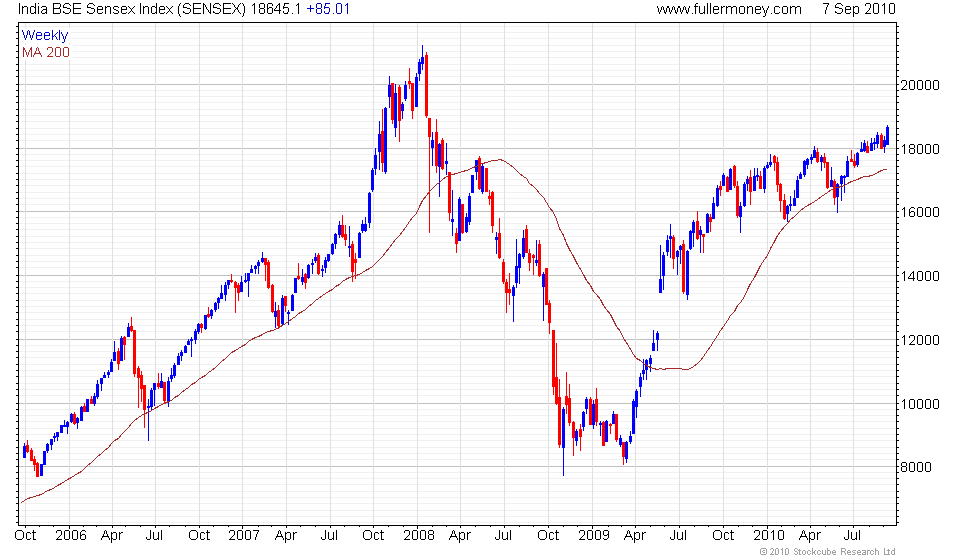This screenshot has width=980, height=560.
Task: Select the Apr 2010 time axis label
Action: [x=810, y=536]
